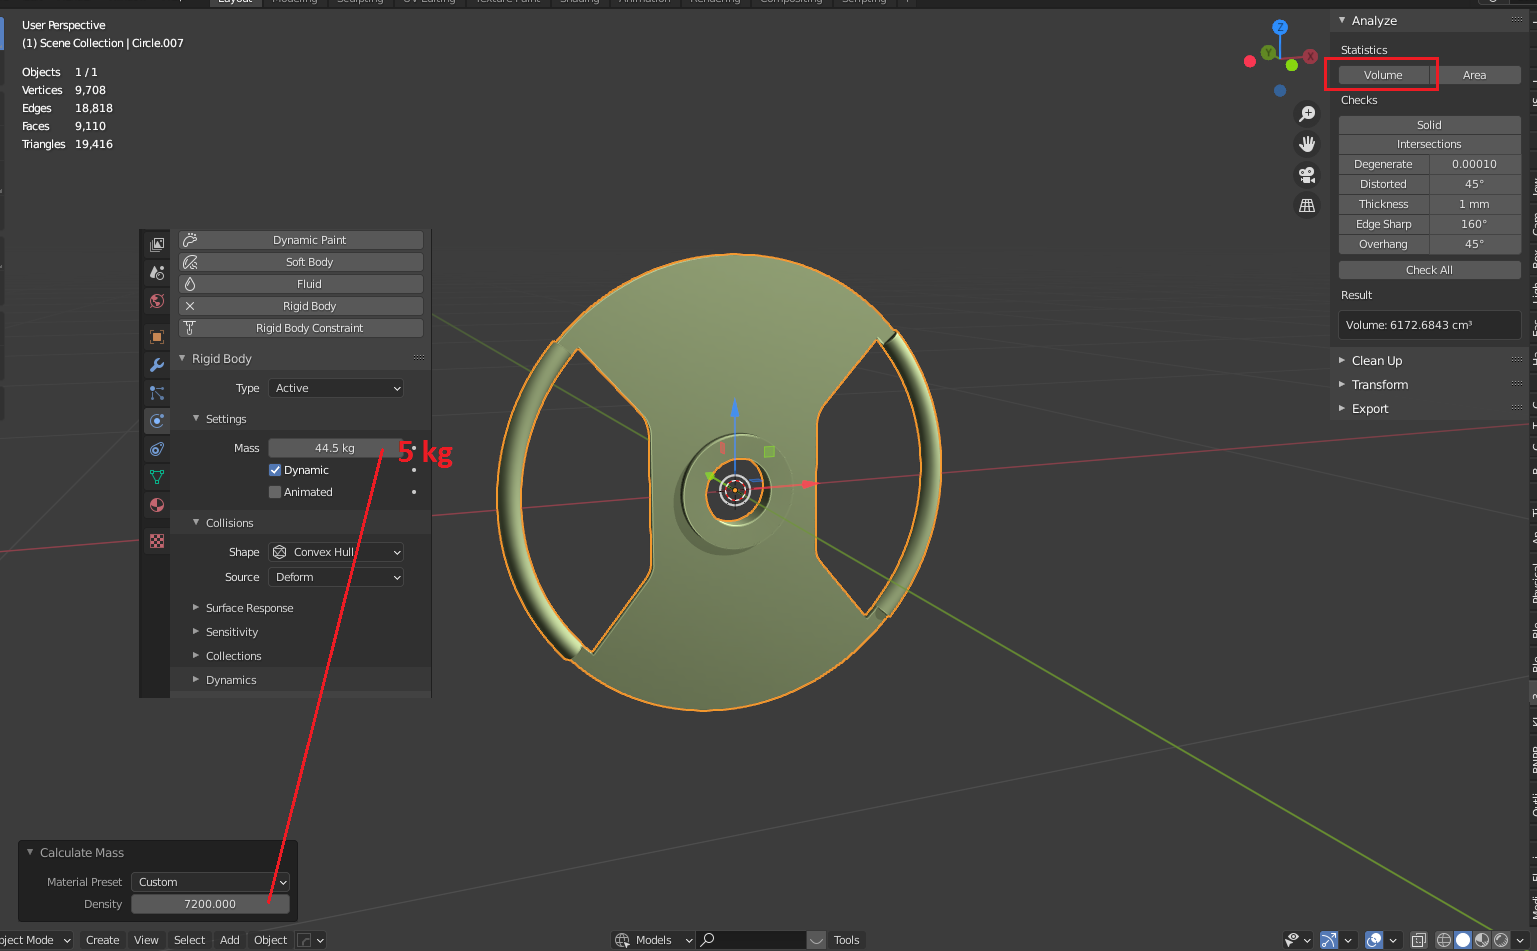Collapse the Calculate Mass panel
Viewport: 1537px width, 951px height.
point(81,853)
